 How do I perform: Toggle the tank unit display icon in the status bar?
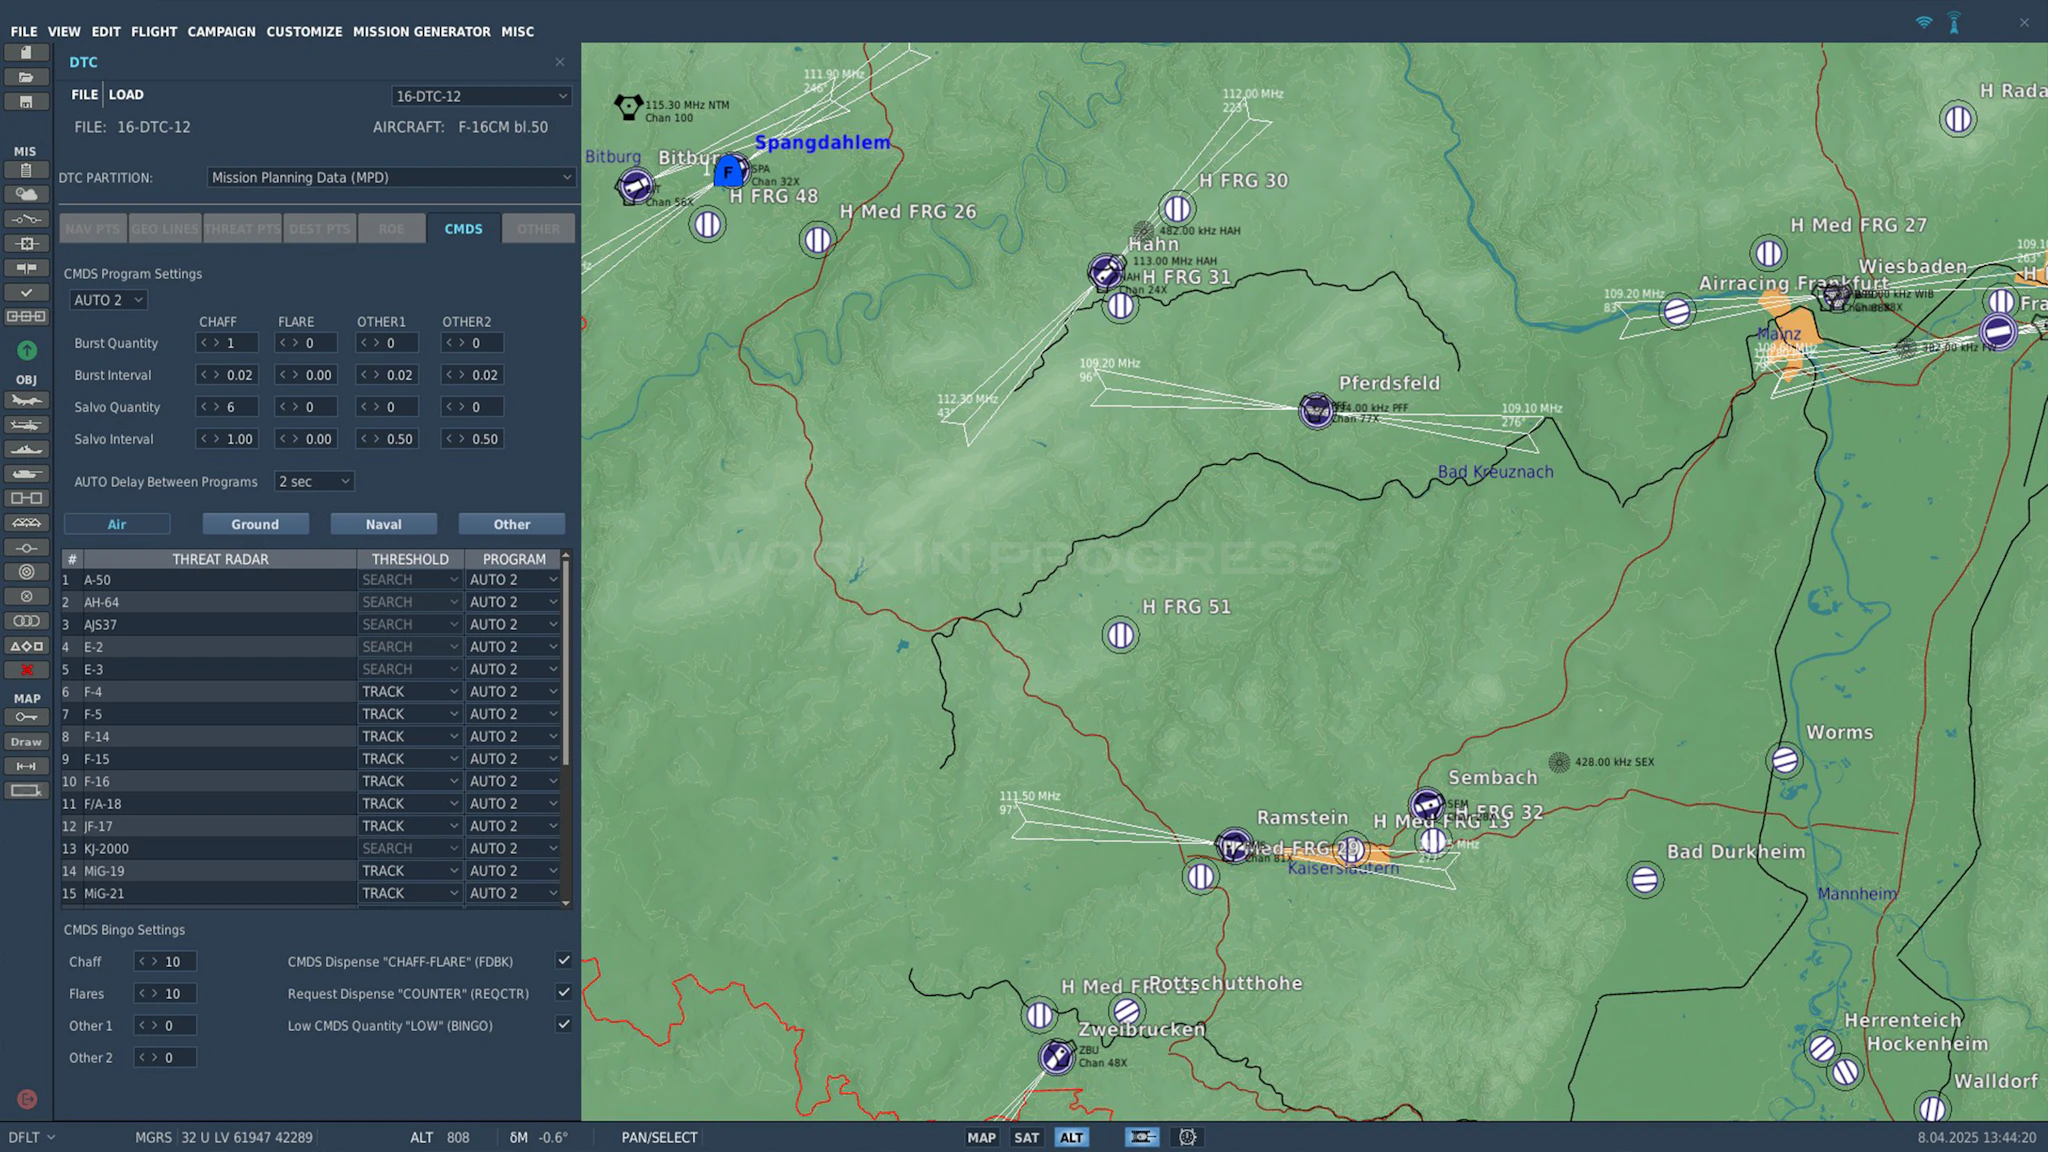pyautogui.click(x=1141, y=1137)
